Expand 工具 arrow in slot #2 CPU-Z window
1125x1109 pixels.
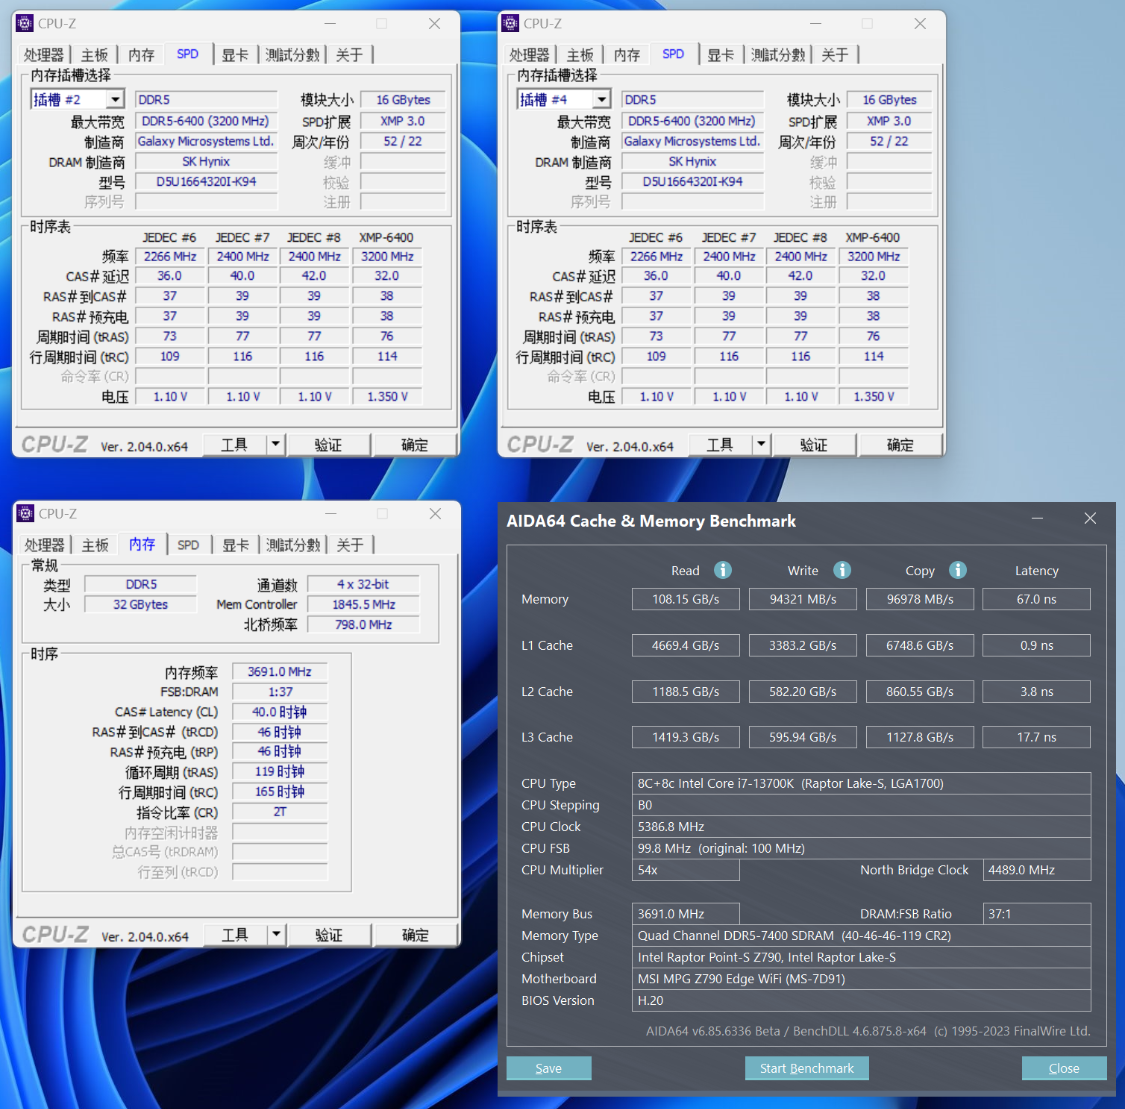276,445
